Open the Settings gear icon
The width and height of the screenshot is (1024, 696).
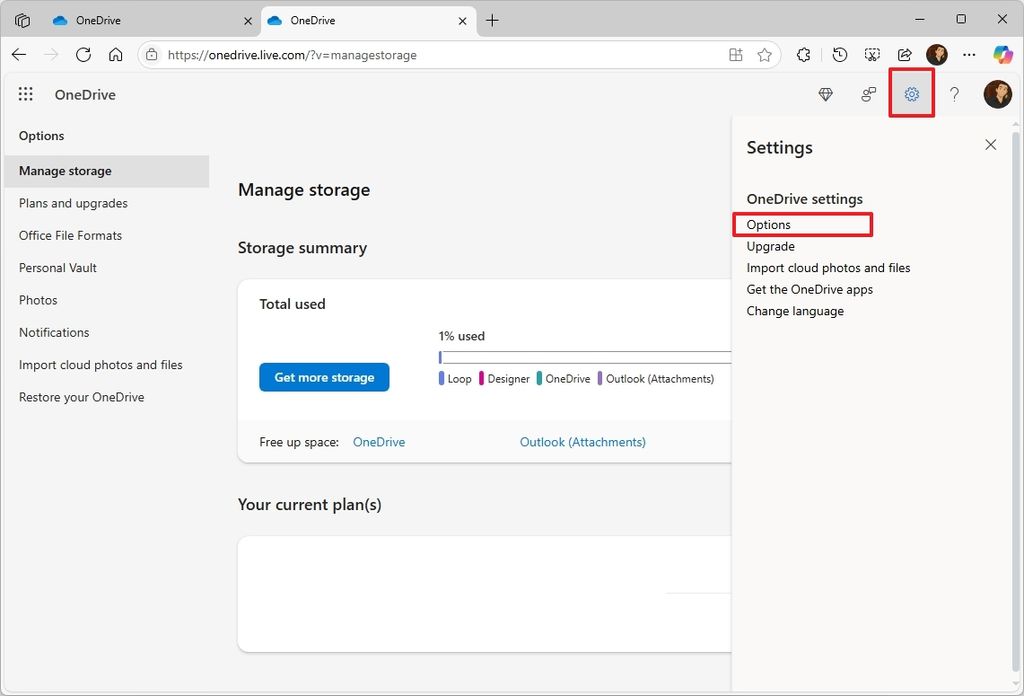coord(912,95)
